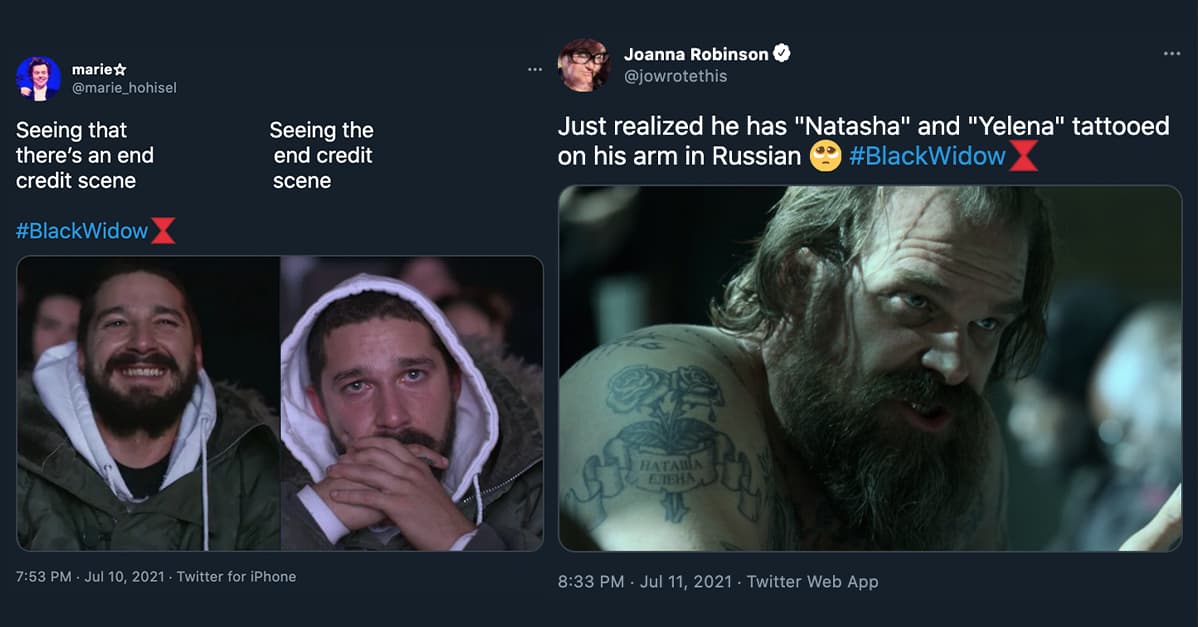Click the eye-roll emoji in Joanna's tweet
Screen dimensions: 1198x627
[x=825, y=156]
